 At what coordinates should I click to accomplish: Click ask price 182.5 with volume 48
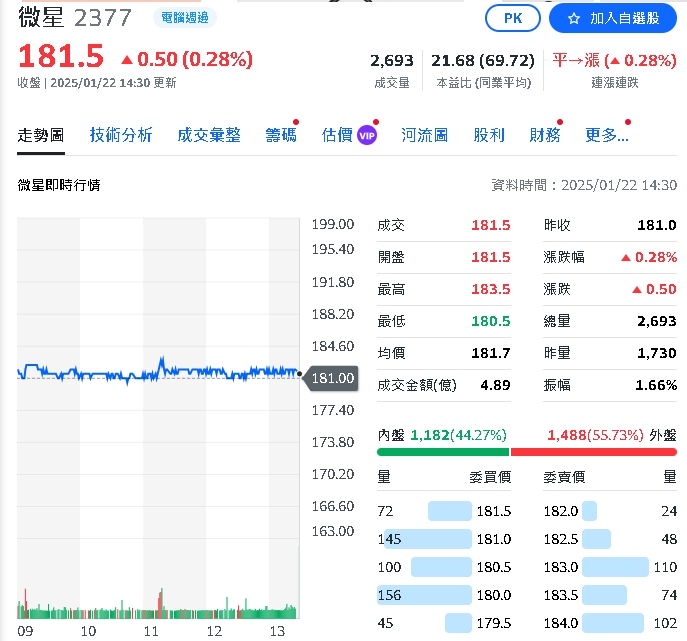tap(610, 539)
